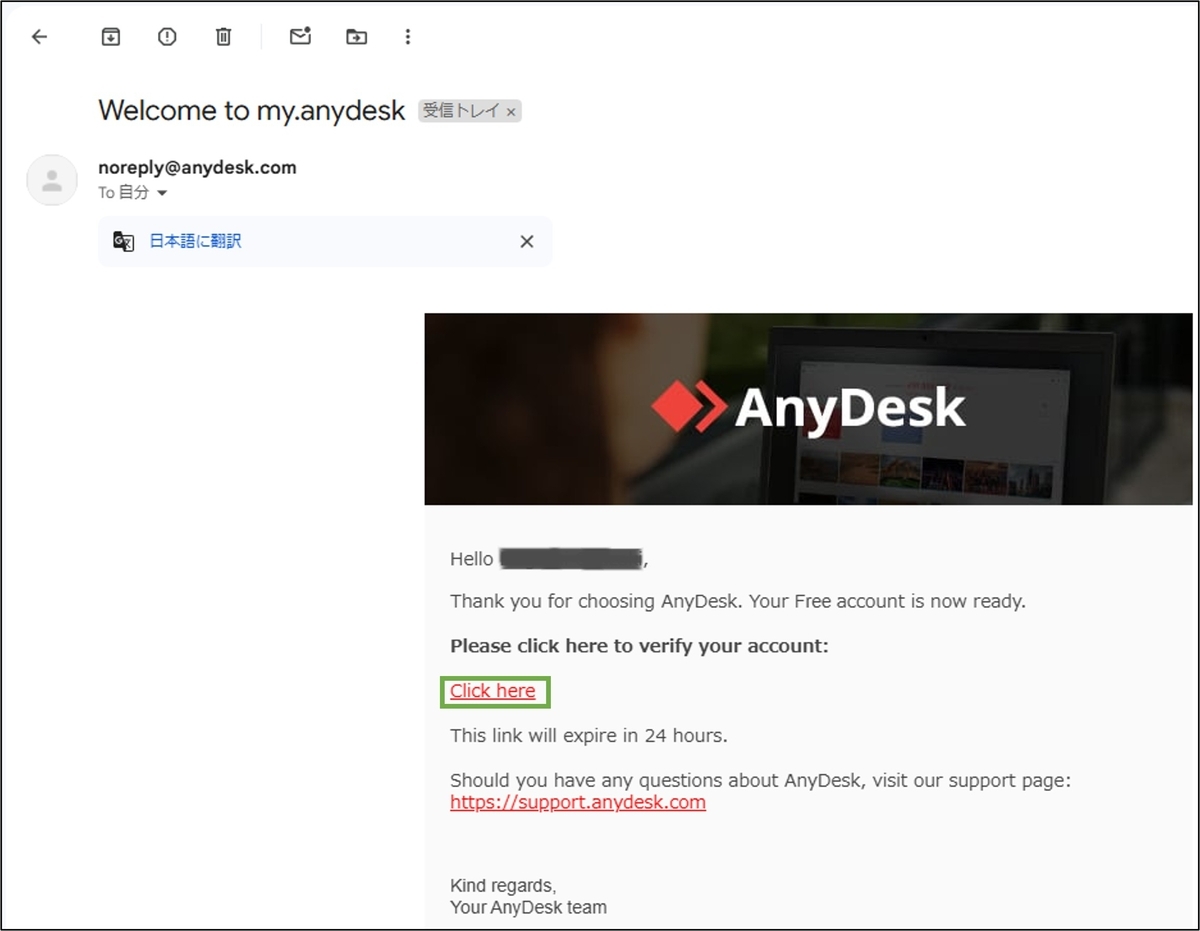Remove the 受信トレイ label with x
Viewport: 1200px width, 931px height.
[511, 112]
